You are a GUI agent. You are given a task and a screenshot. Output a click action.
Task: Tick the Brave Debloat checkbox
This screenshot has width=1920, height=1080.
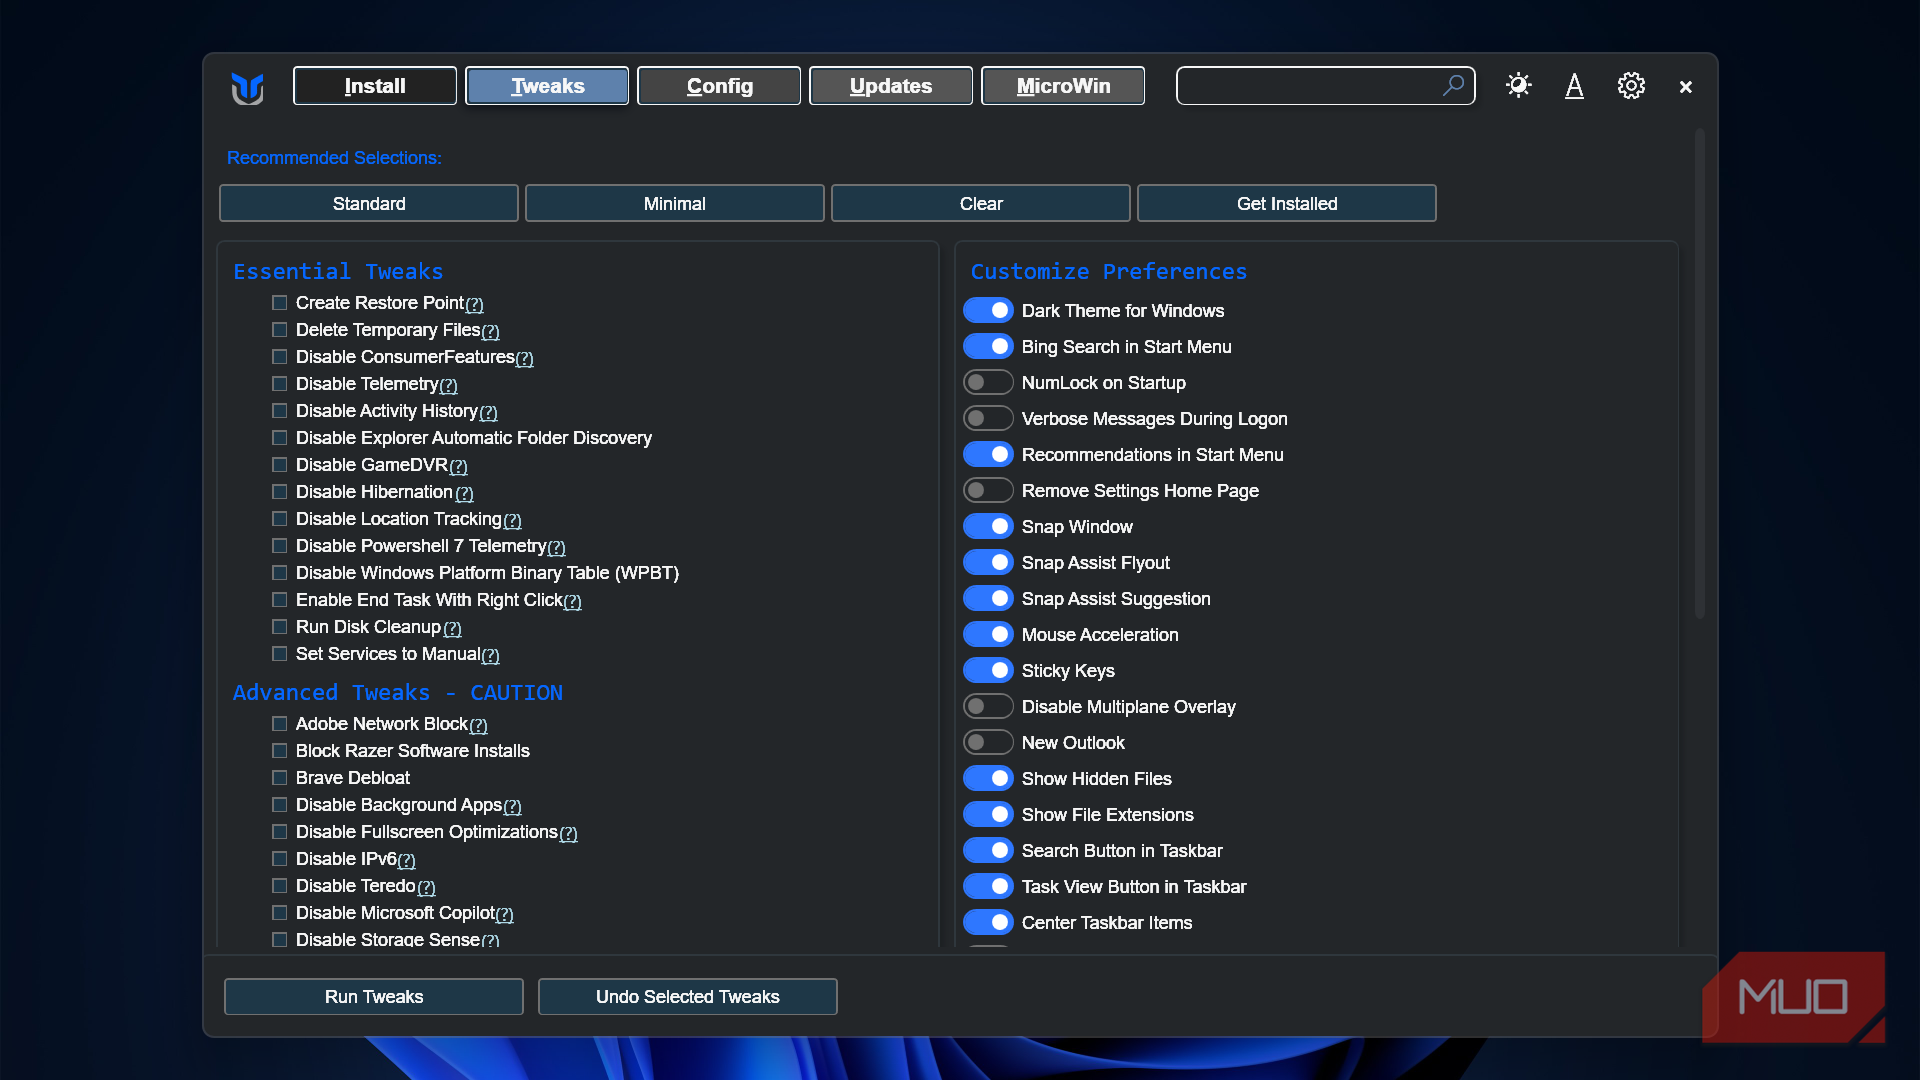(x=280, y=778)
